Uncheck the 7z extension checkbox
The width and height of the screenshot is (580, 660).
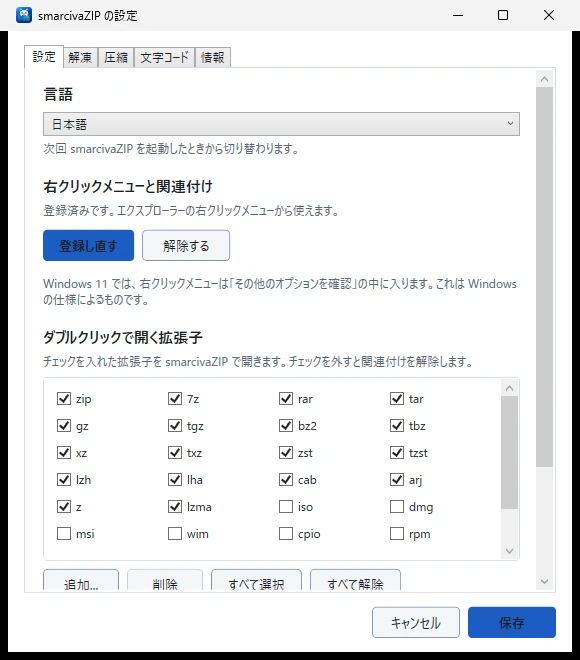(175, 398)
